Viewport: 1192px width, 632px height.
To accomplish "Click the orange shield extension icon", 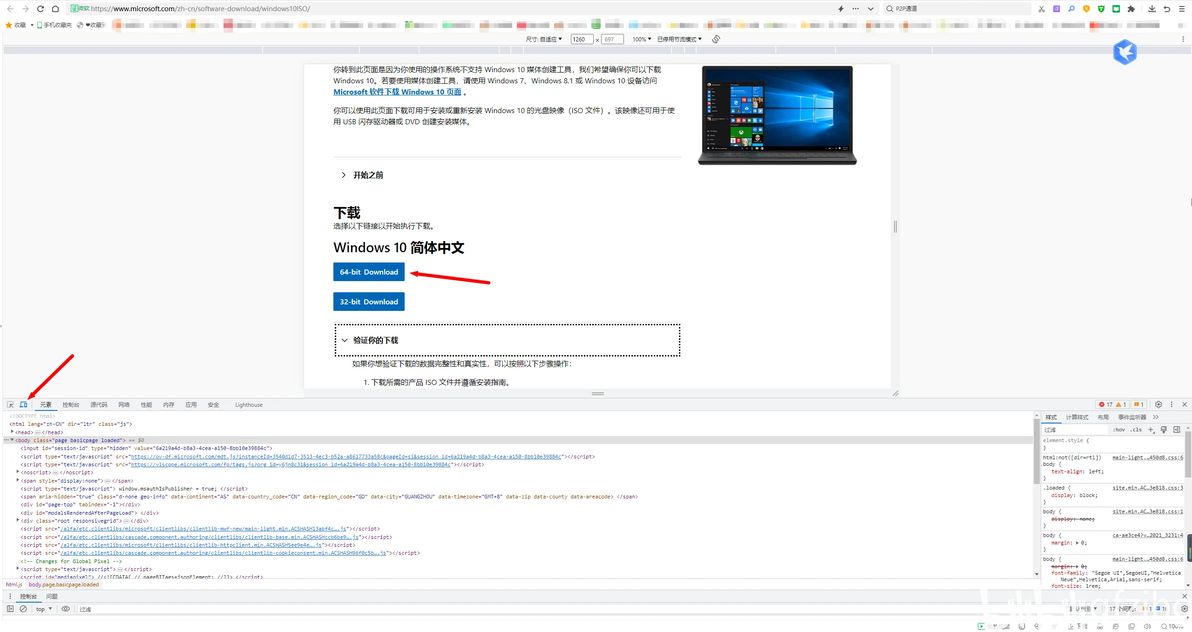I will click(x=1086, y=8).
